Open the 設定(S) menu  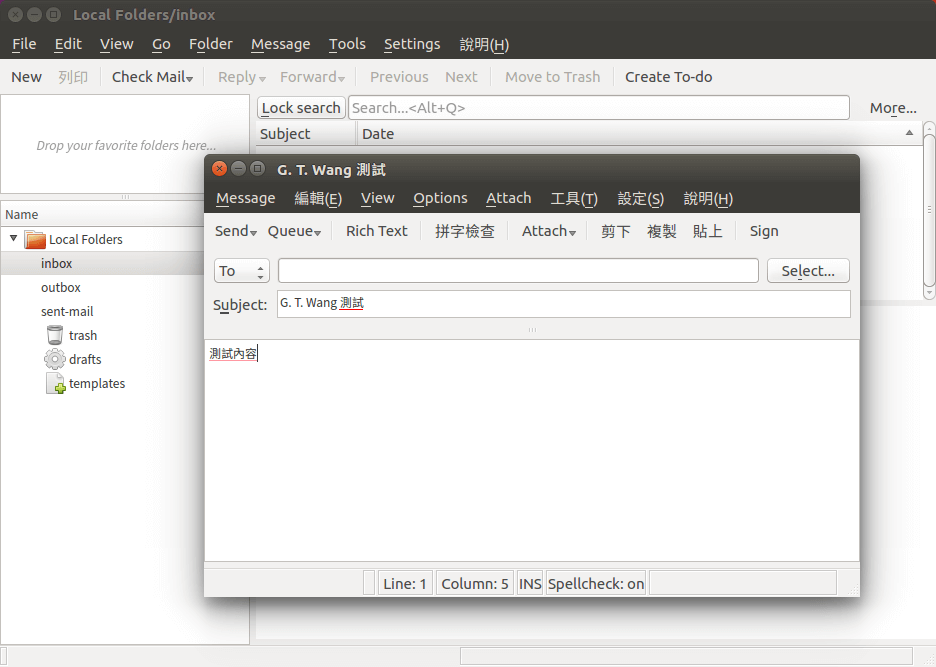click(x=640, y=198)
